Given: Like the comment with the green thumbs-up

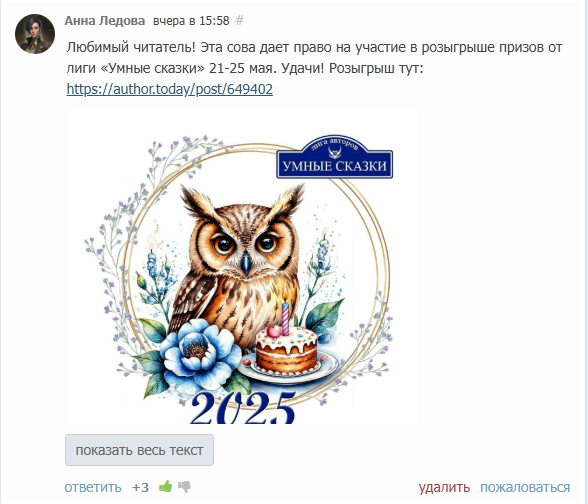Looking at the screenshot, I should pos(165,487).
